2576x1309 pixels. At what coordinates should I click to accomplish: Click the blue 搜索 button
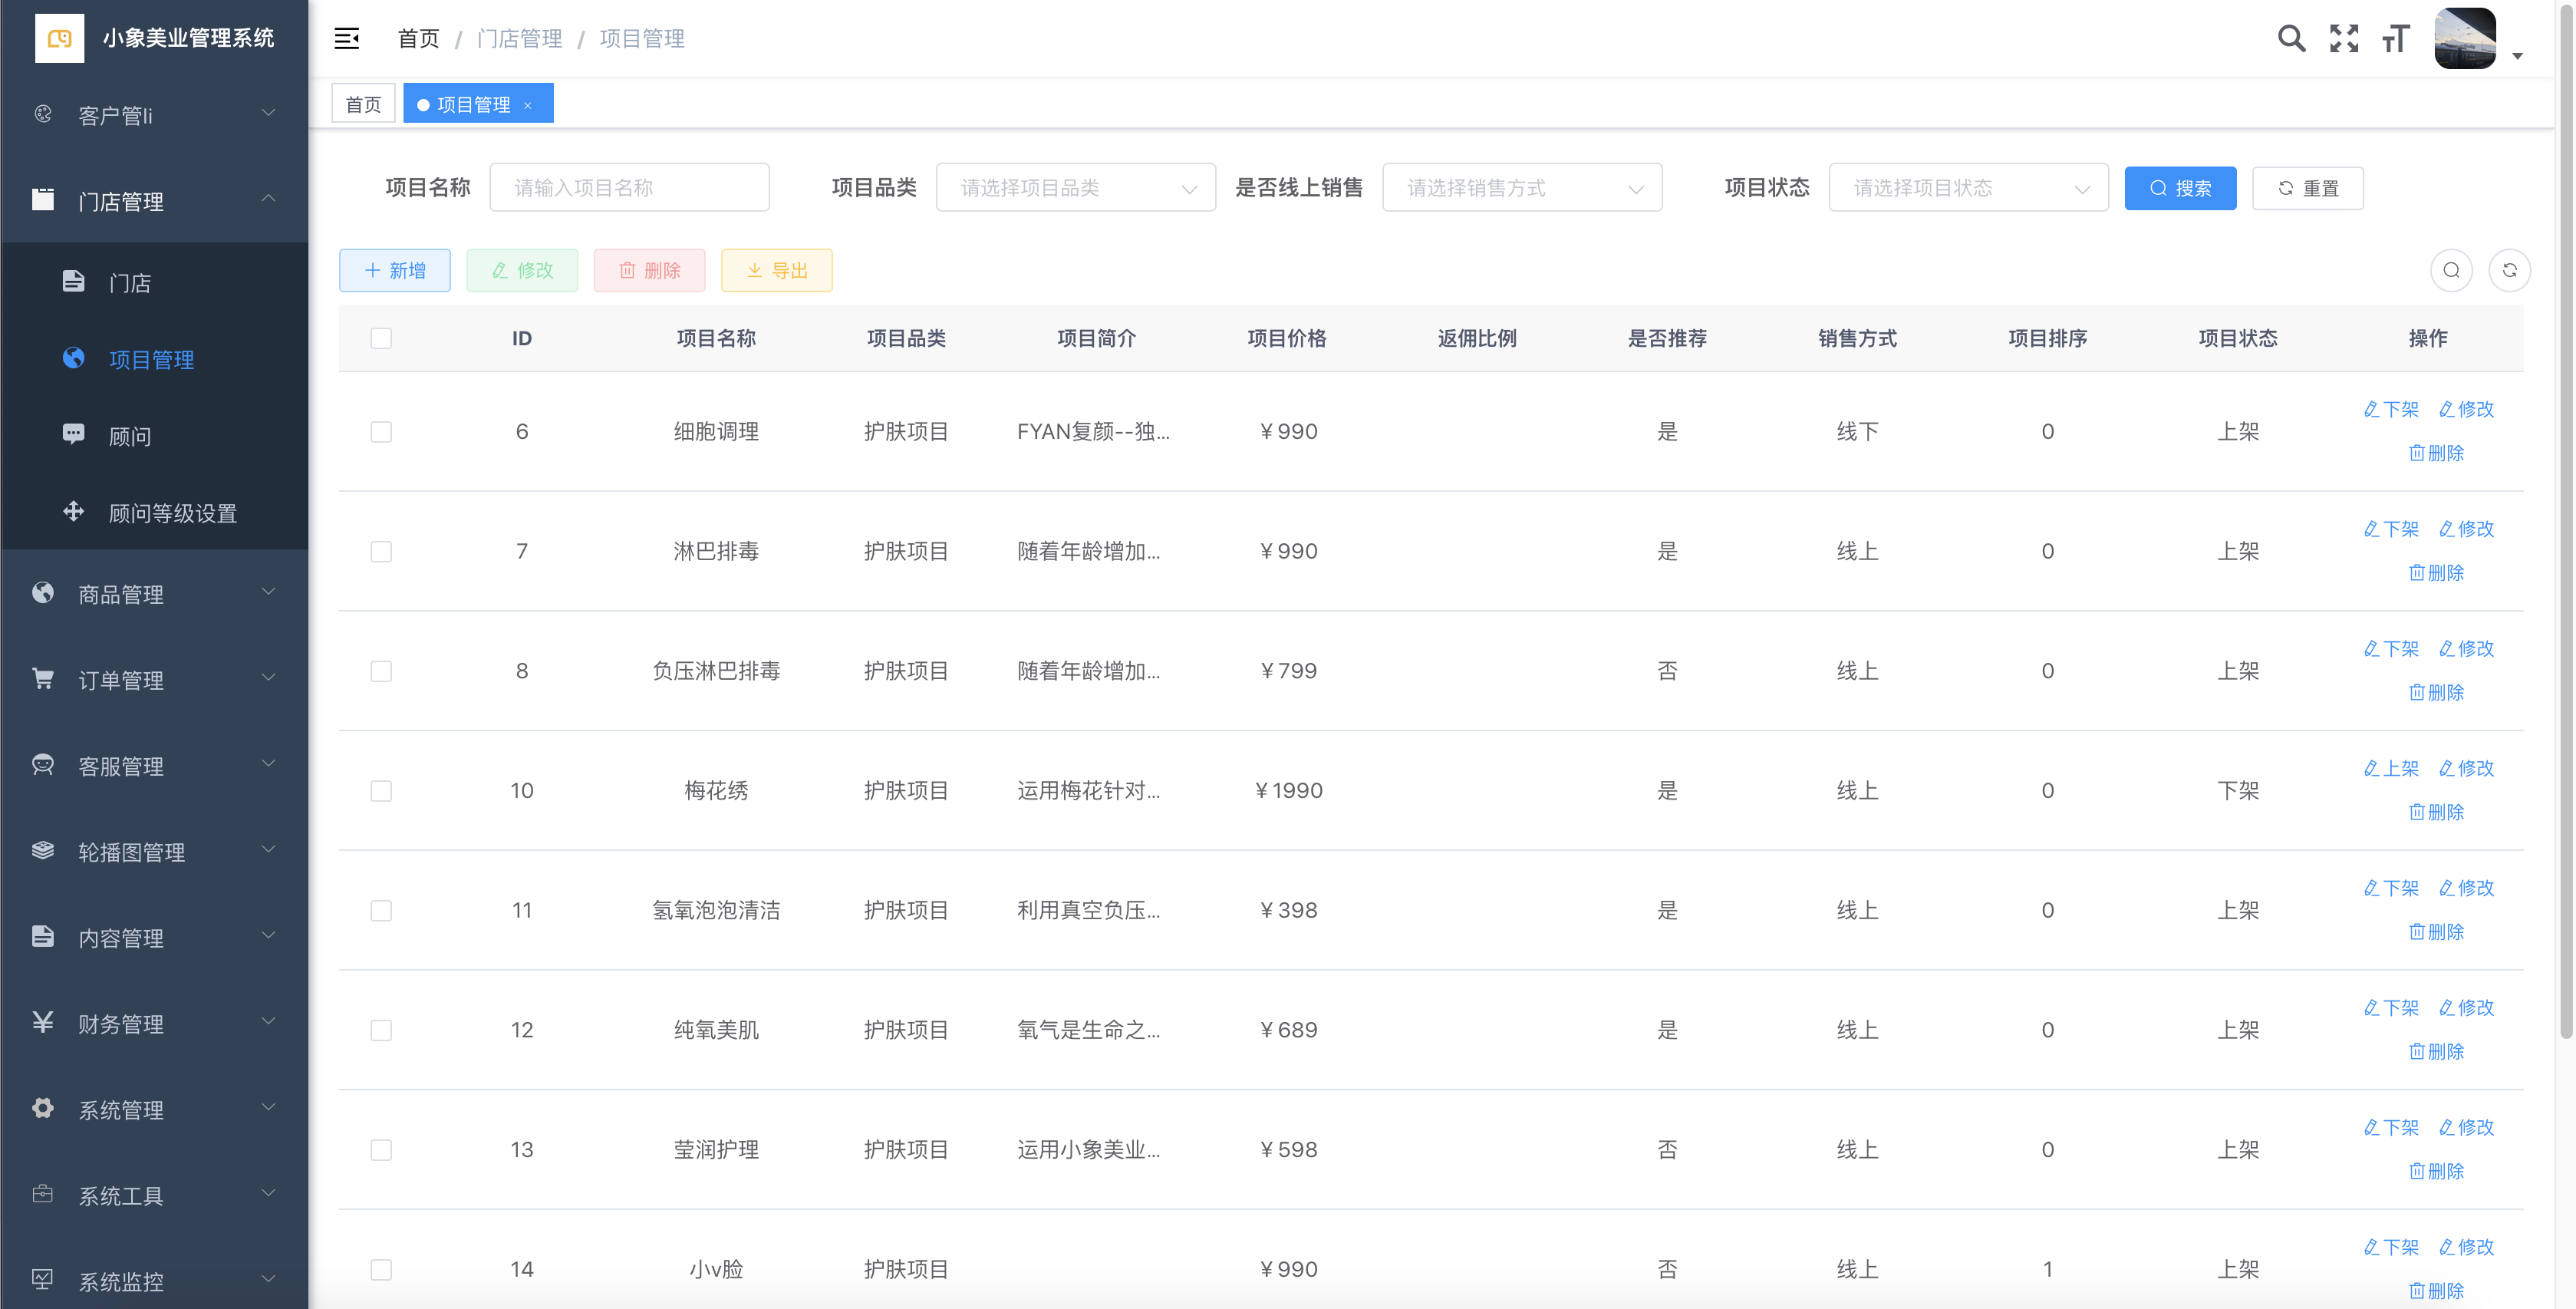click(2180, 188)
